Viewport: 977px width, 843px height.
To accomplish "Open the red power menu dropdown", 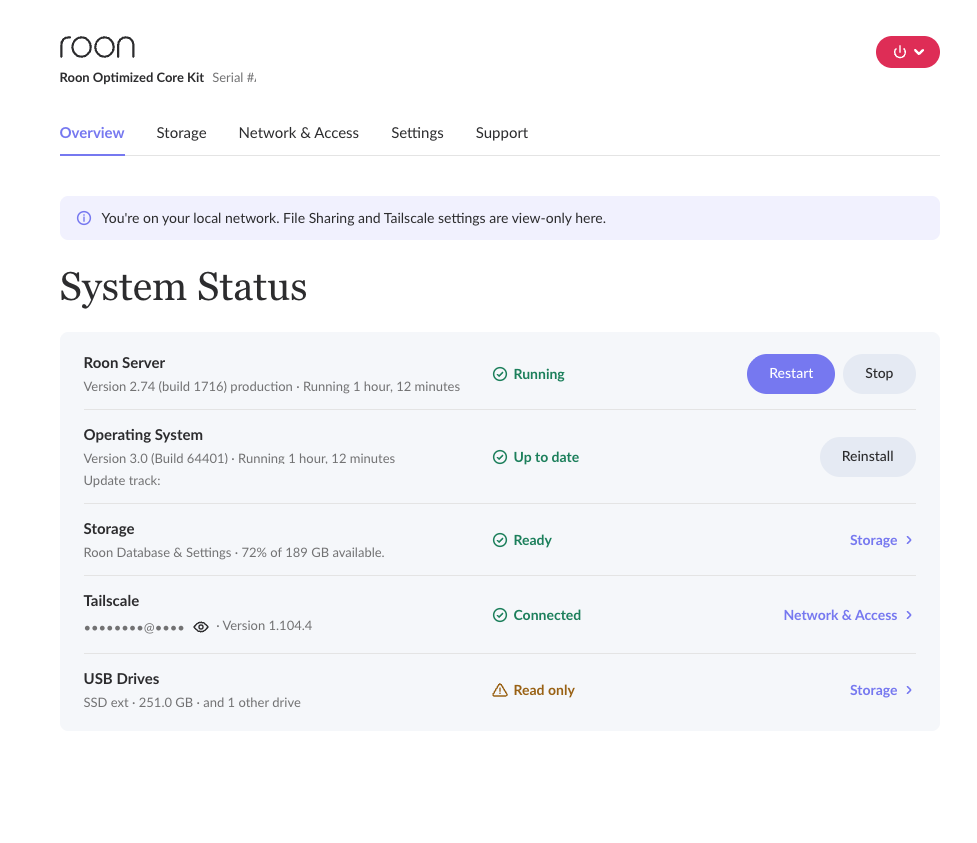I will click(x=907, y=52).
